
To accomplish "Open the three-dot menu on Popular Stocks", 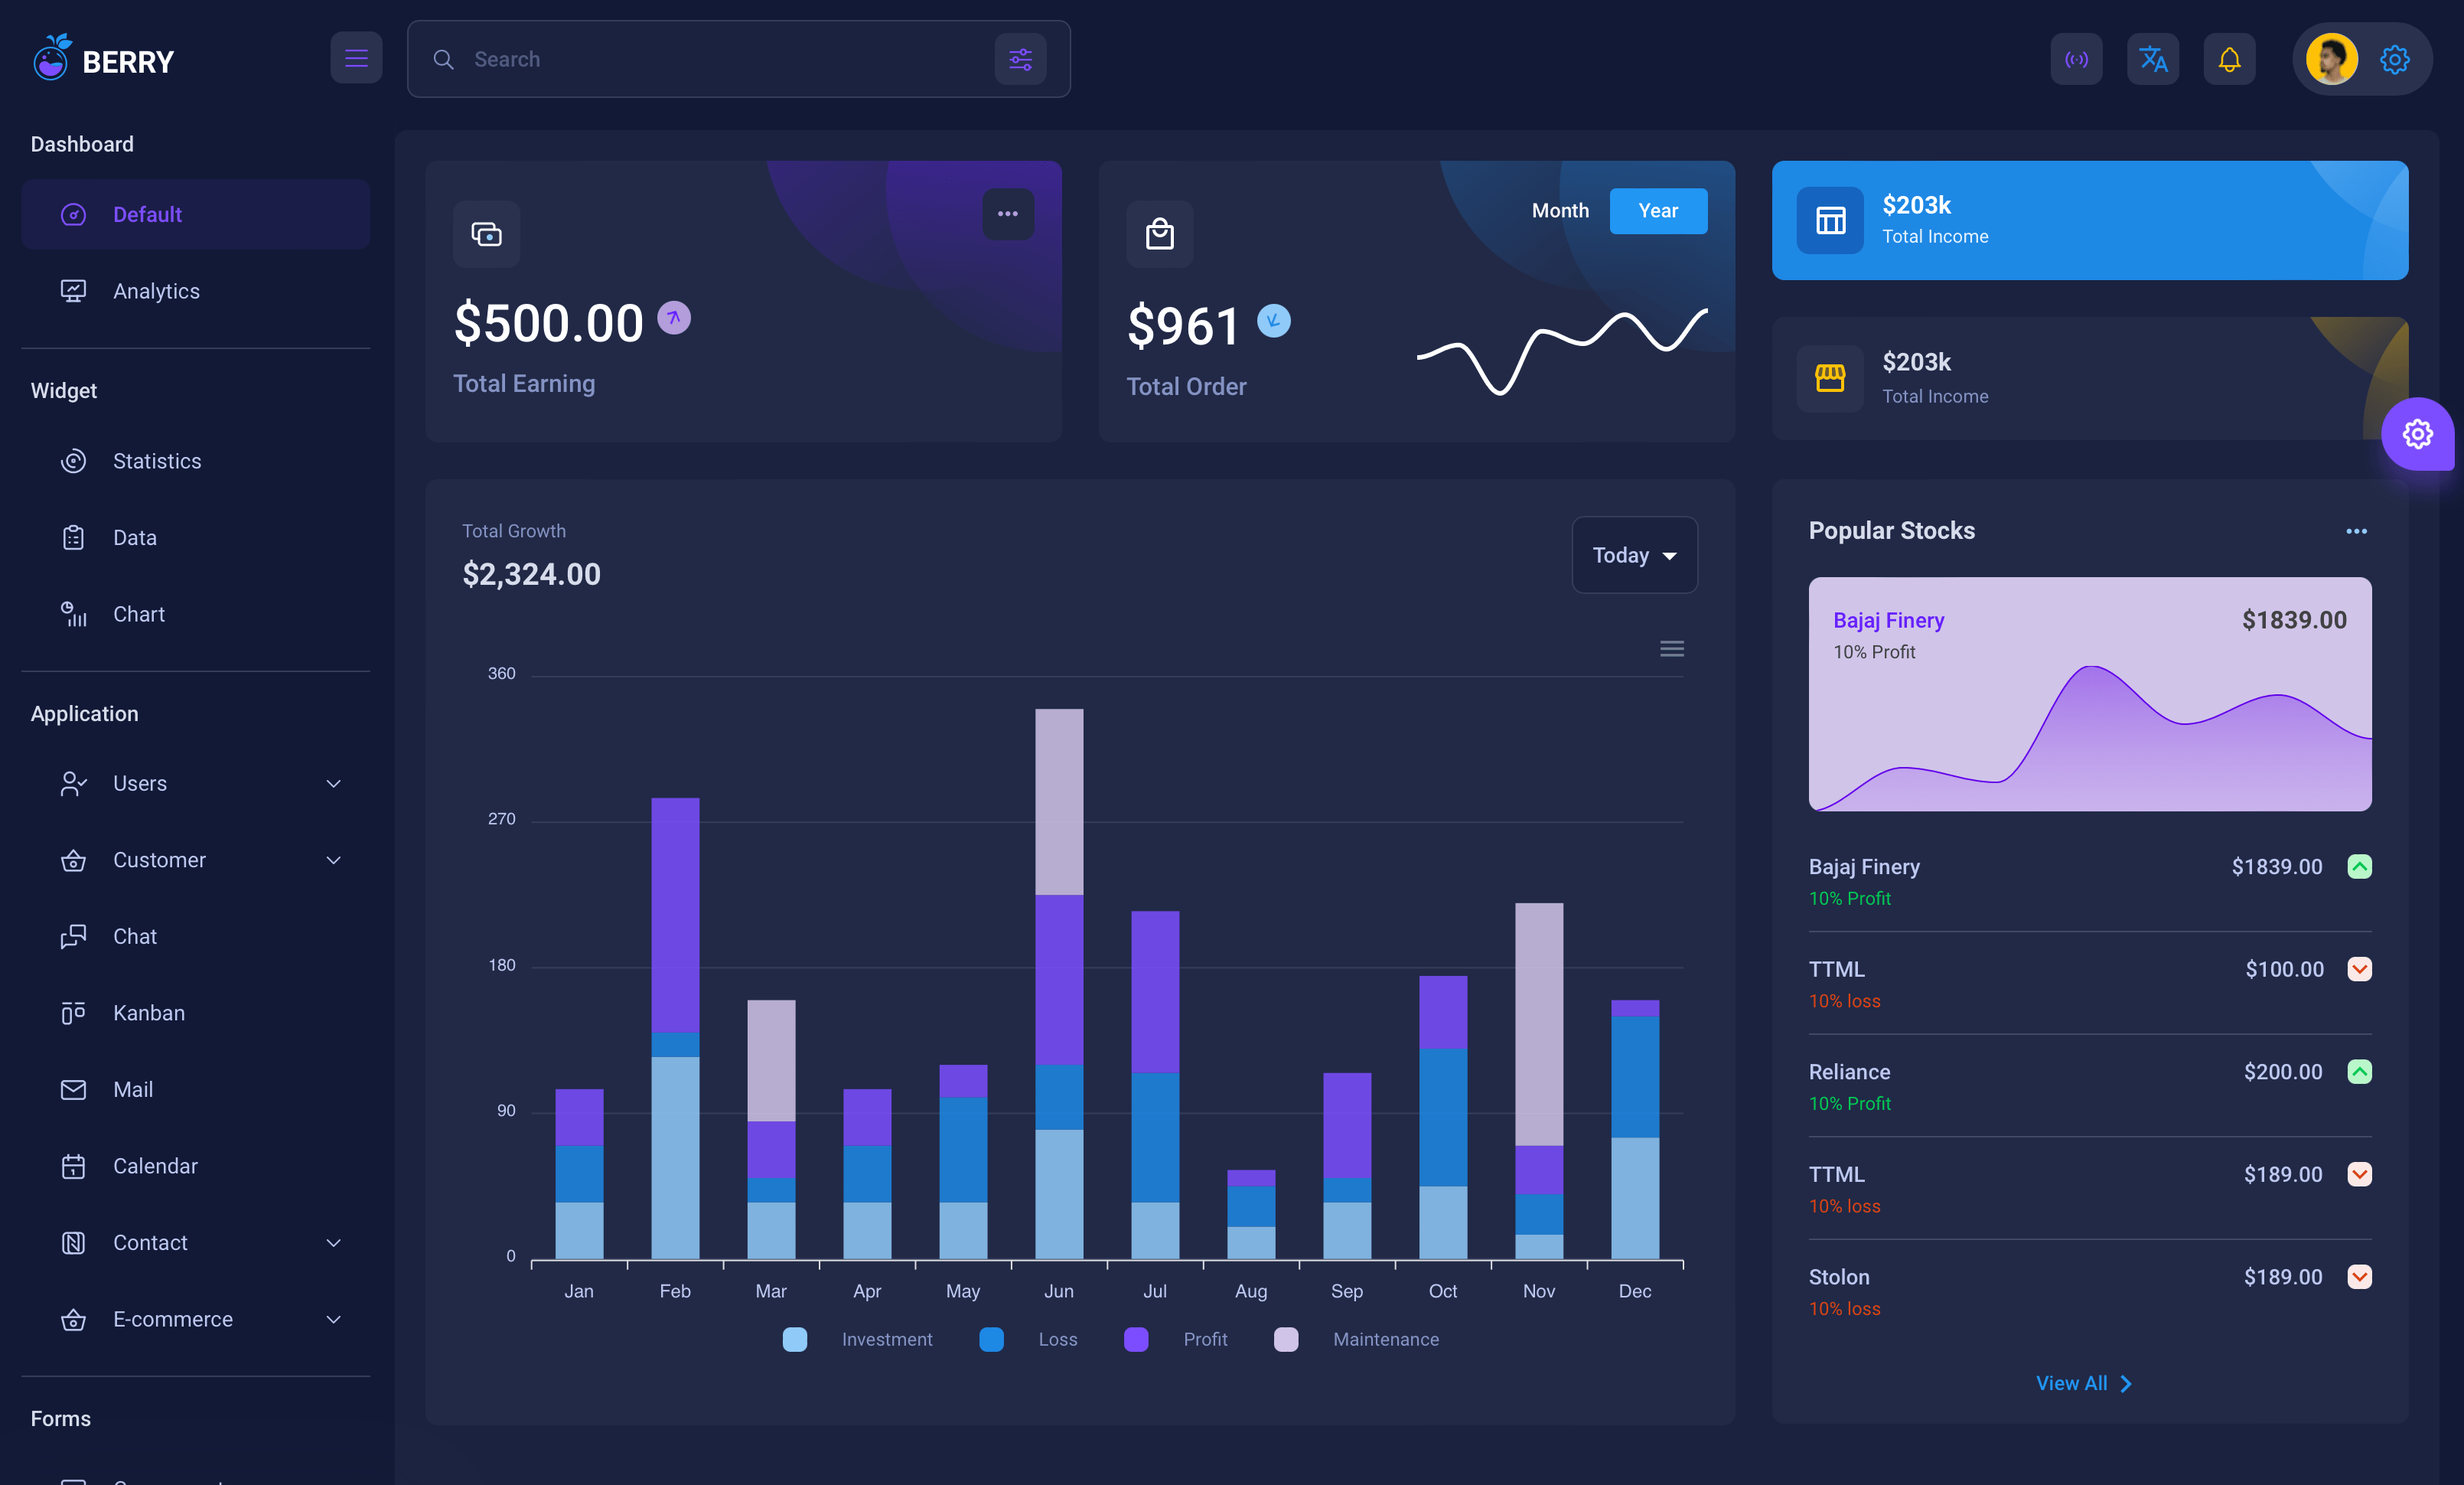I will [2355, 531].
